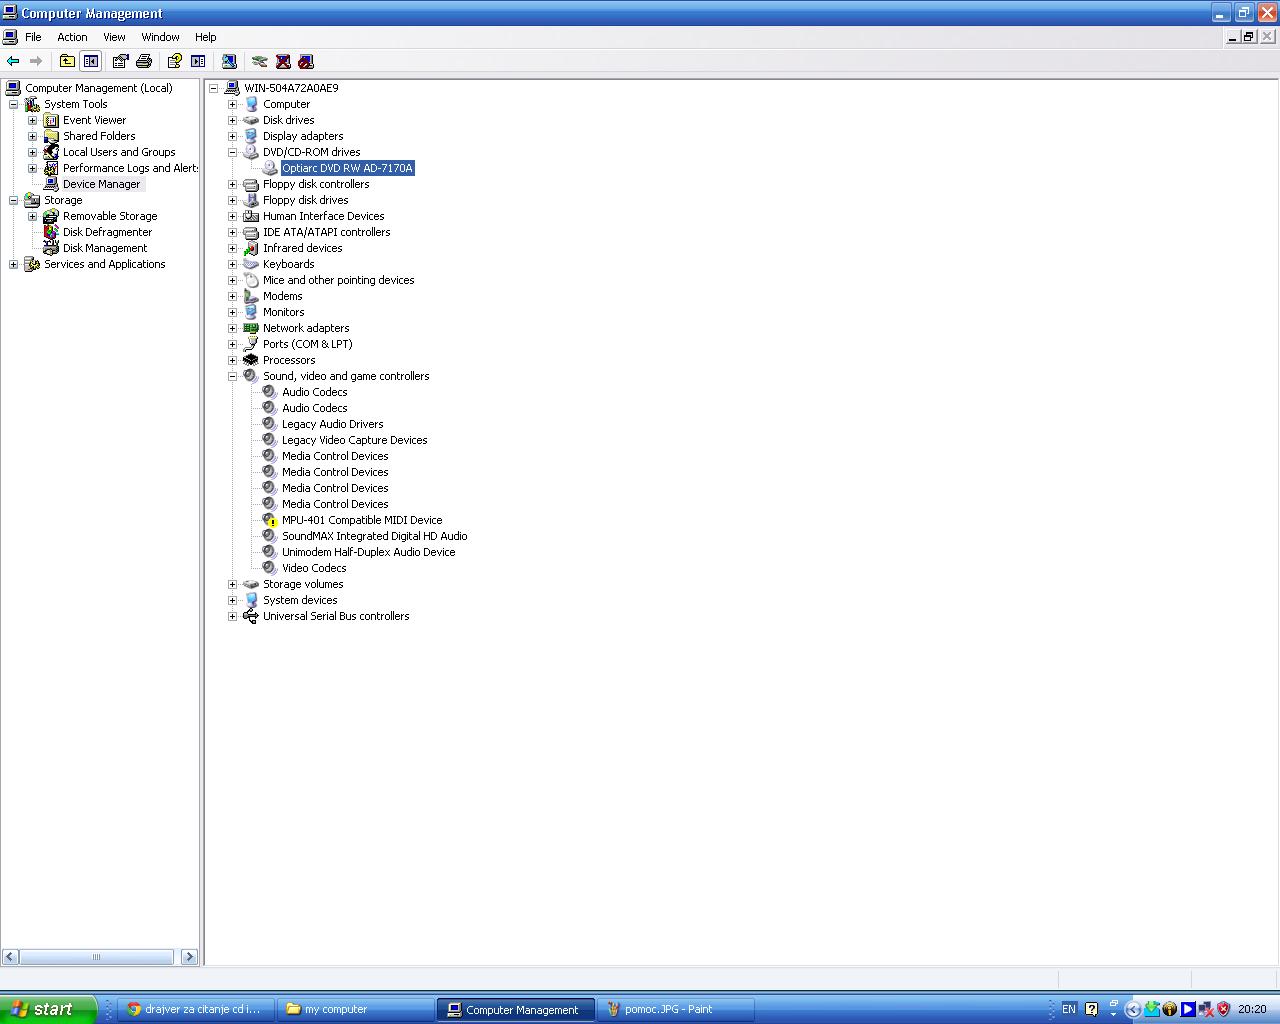Expand the Disk drives node
Image resolution: width=1280 pixels, height=1024 pixels.
[x=233, y=120]
